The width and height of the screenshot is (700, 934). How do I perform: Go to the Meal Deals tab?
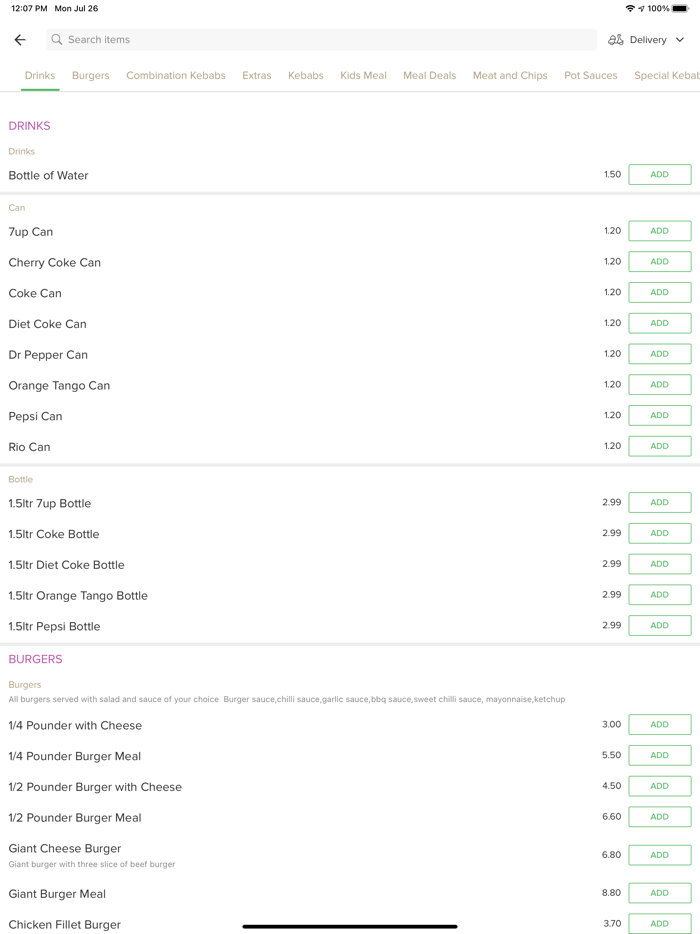click(429, 76)
